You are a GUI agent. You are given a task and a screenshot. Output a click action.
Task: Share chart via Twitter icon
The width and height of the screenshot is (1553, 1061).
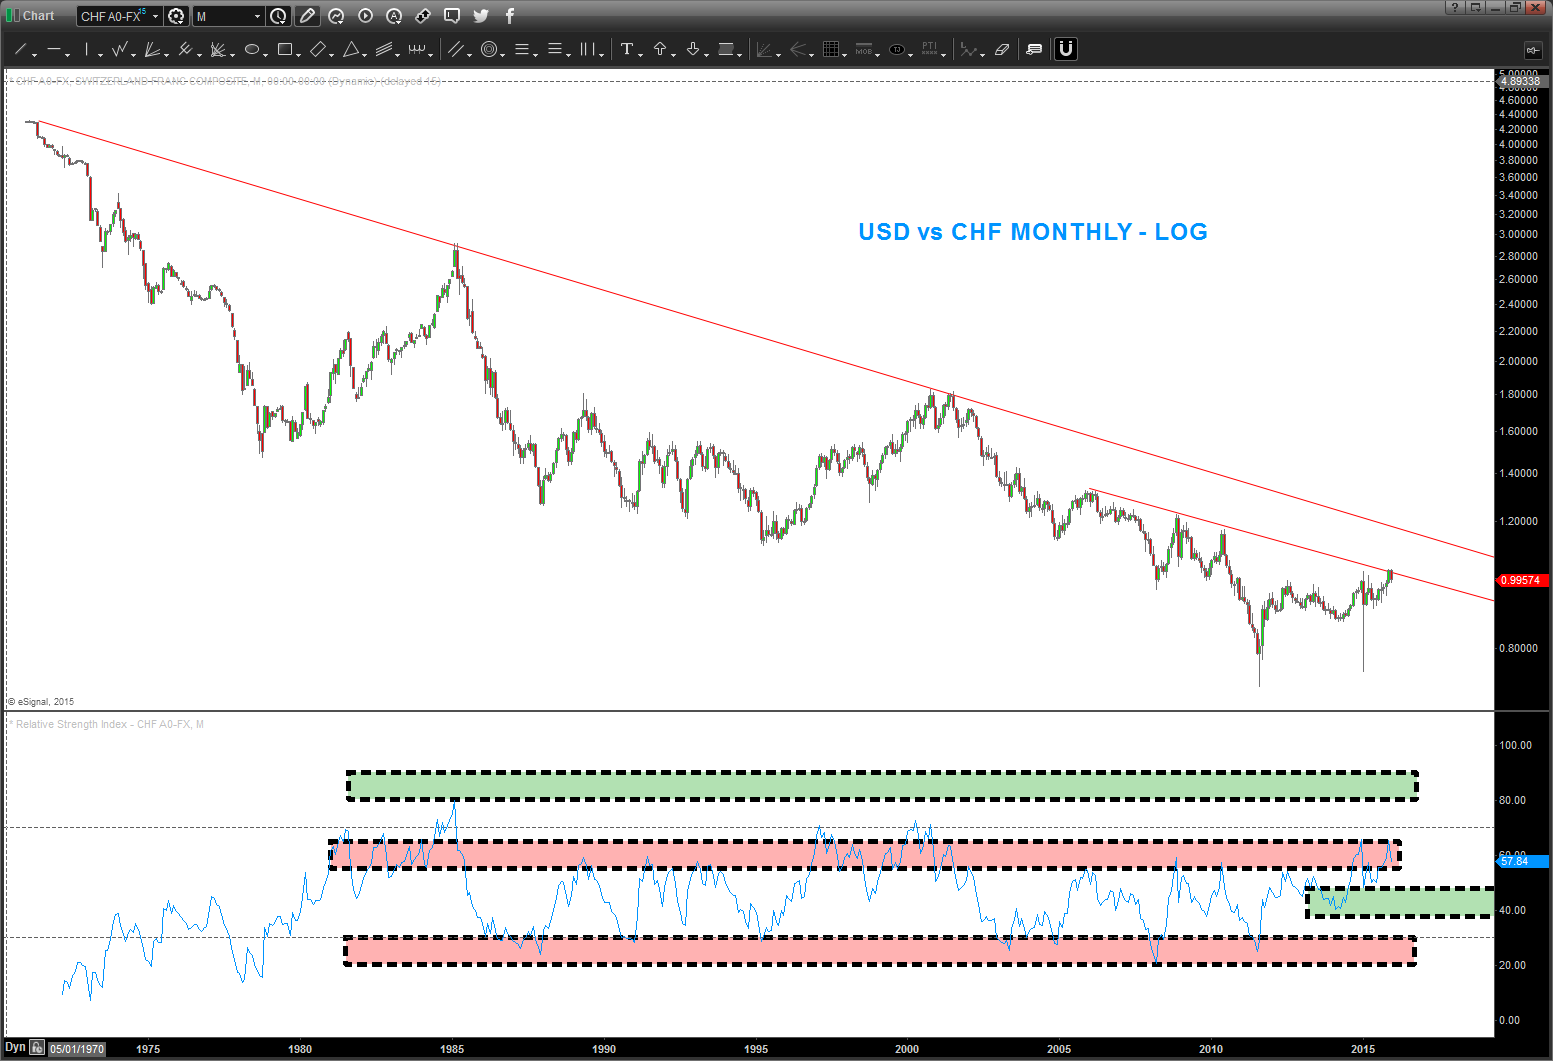point(481,16)
